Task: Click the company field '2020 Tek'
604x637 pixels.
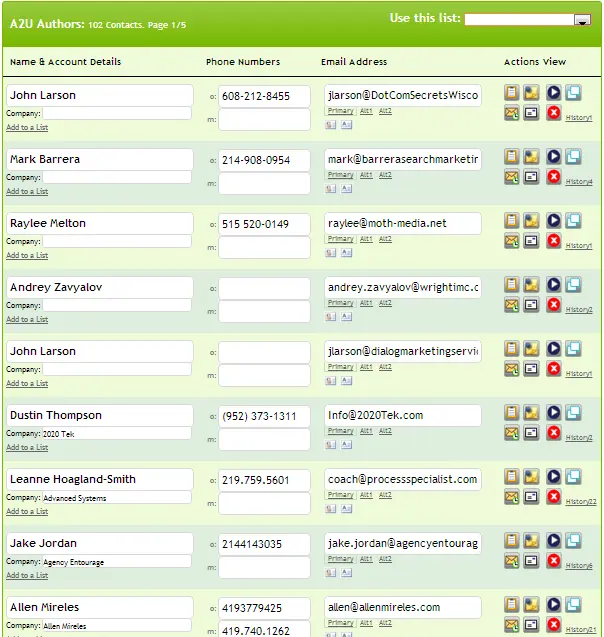Action: (117, 433)
